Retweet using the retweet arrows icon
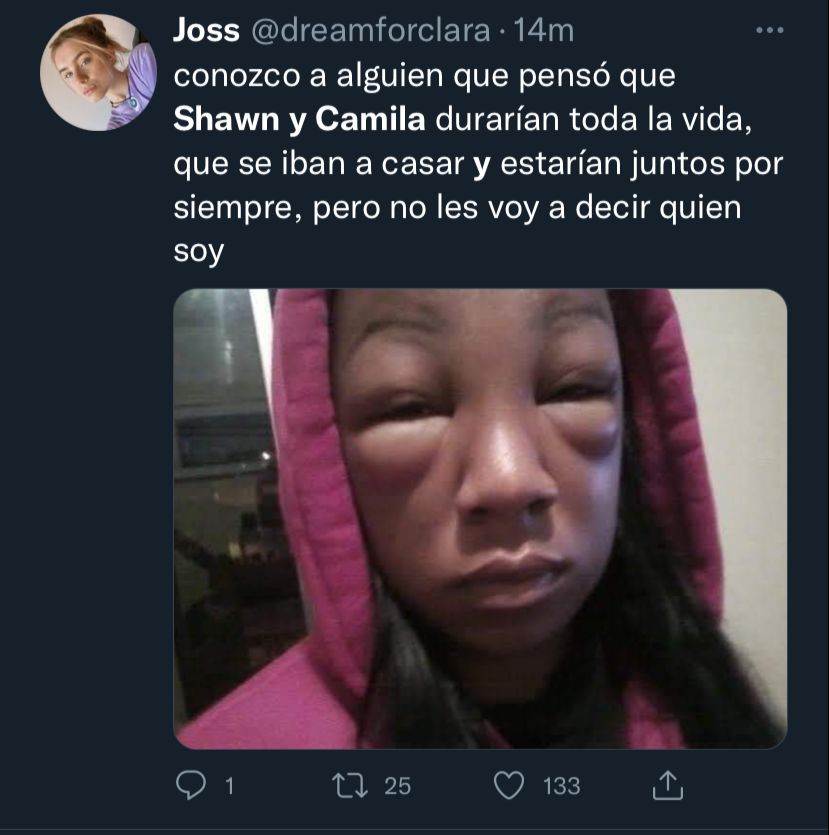This screenshot has height=835, width=829. click(349, 786)
